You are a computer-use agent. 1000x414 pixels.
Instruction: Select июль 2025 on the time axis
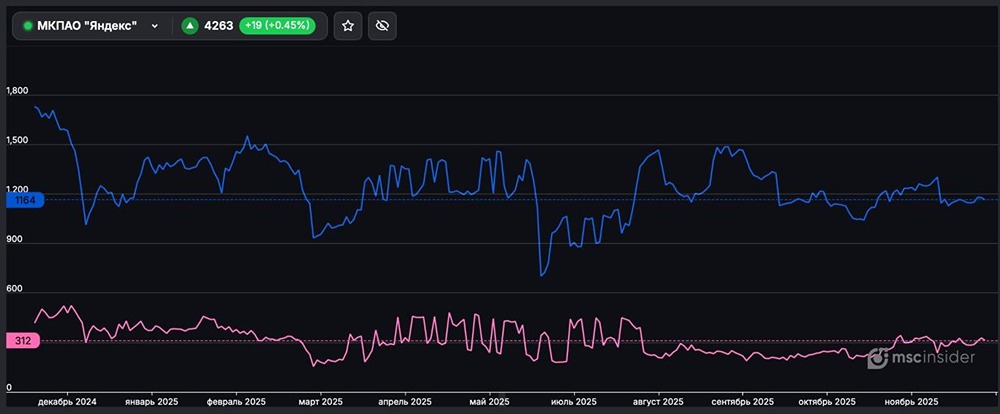point(574,400)
